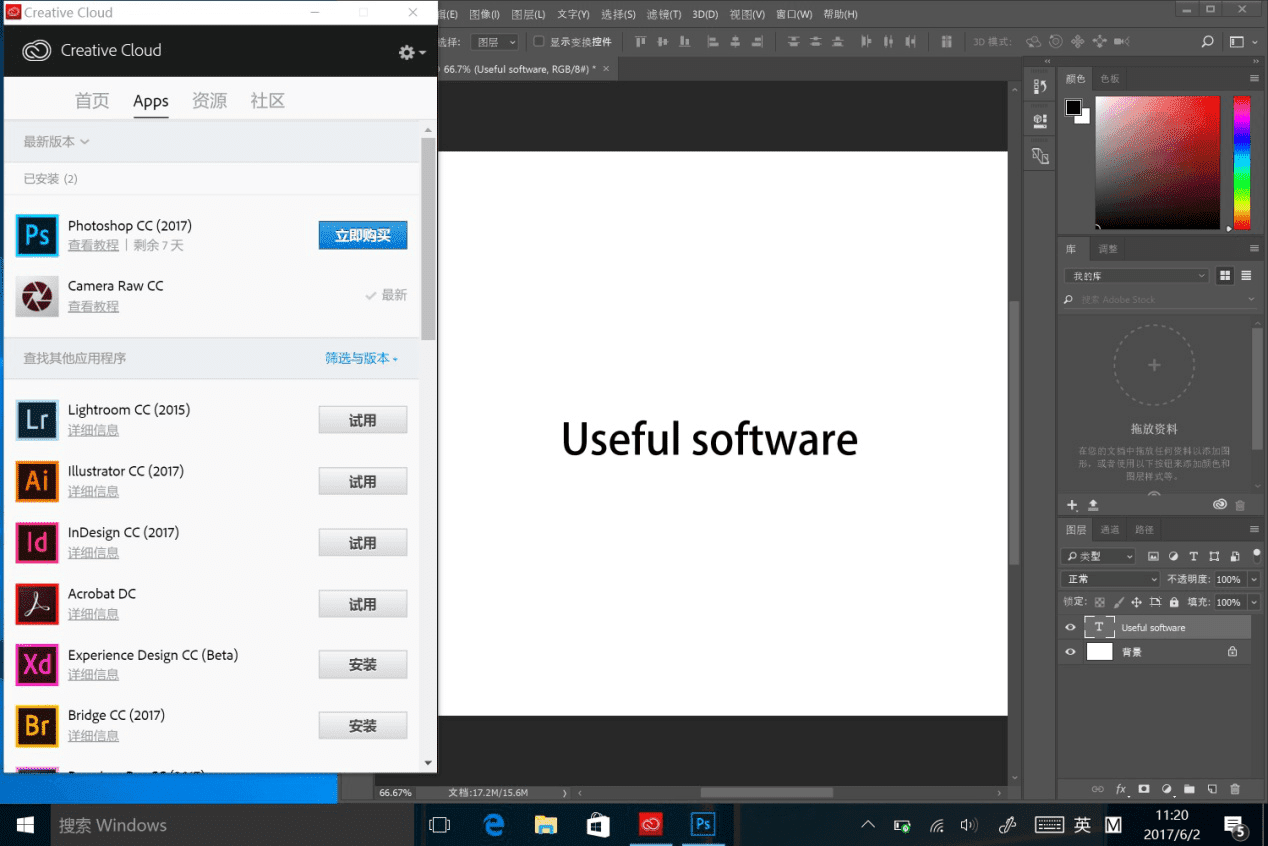Pick a color in the color field
Screen dimensions: 1268x846
pos(1157,163)
